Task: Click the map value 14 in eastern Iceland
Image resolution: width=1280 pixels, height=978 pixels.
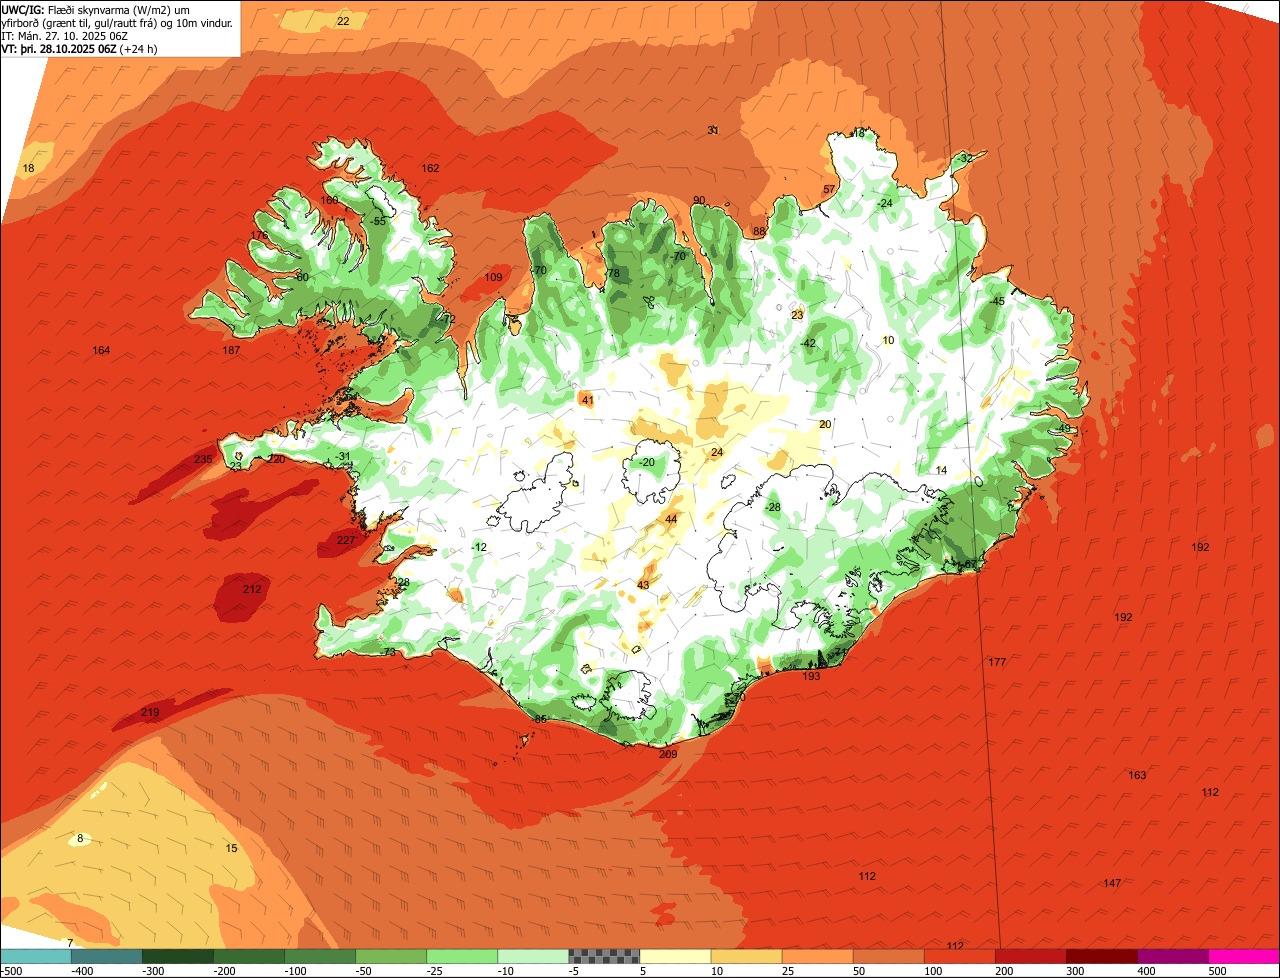Action: [x=941, y=470]
